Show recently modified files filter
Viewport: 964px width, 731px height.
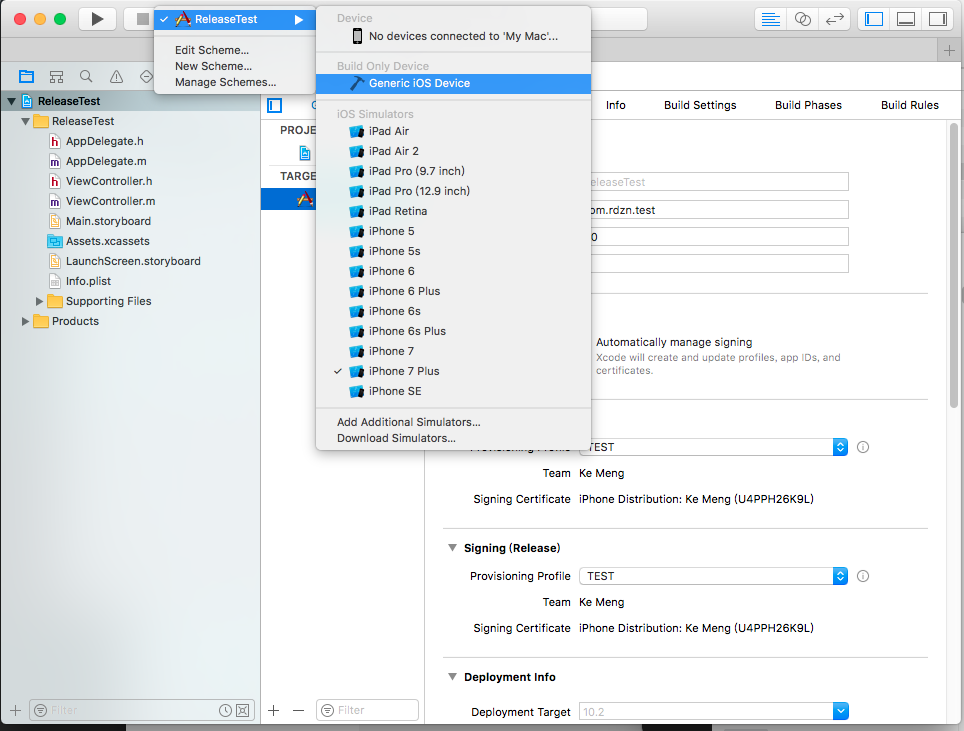click(x=226, y=710)
